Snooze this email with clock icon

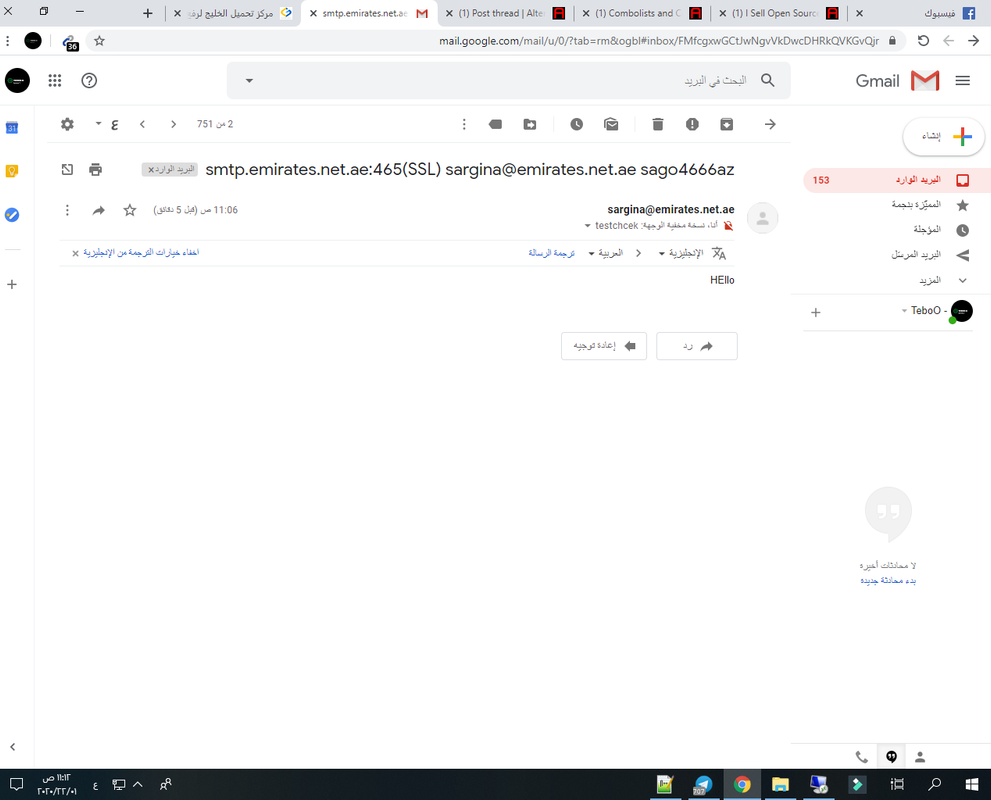(x=576, y=124)
